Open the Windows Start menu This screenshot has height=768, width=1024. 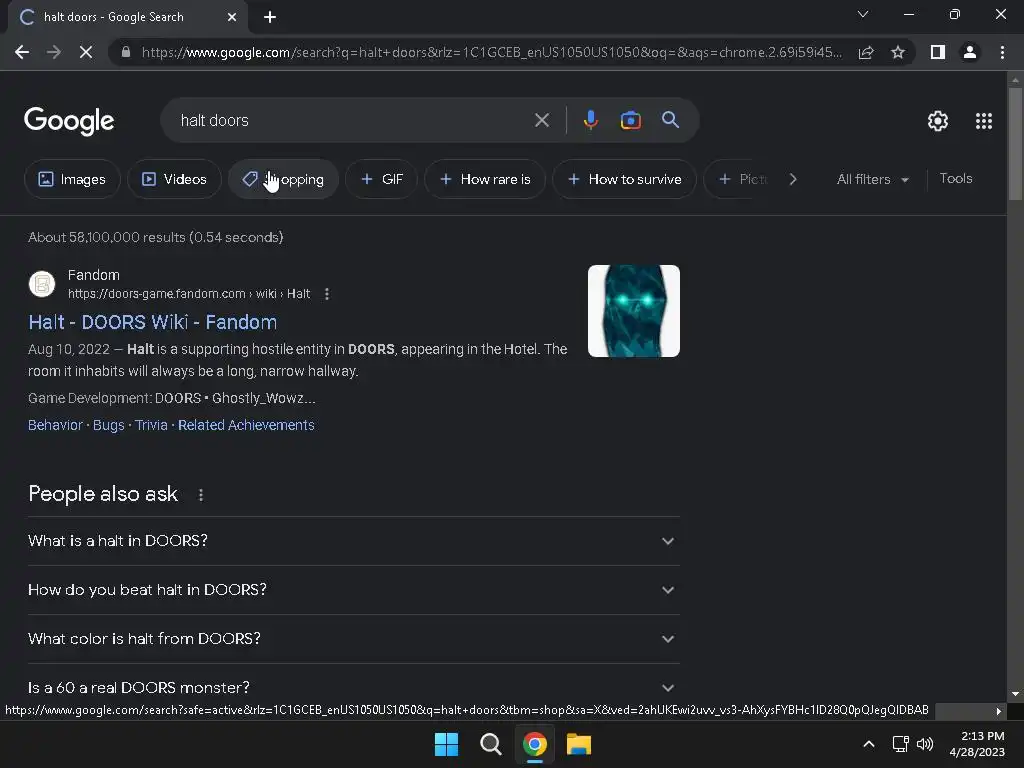446,744
